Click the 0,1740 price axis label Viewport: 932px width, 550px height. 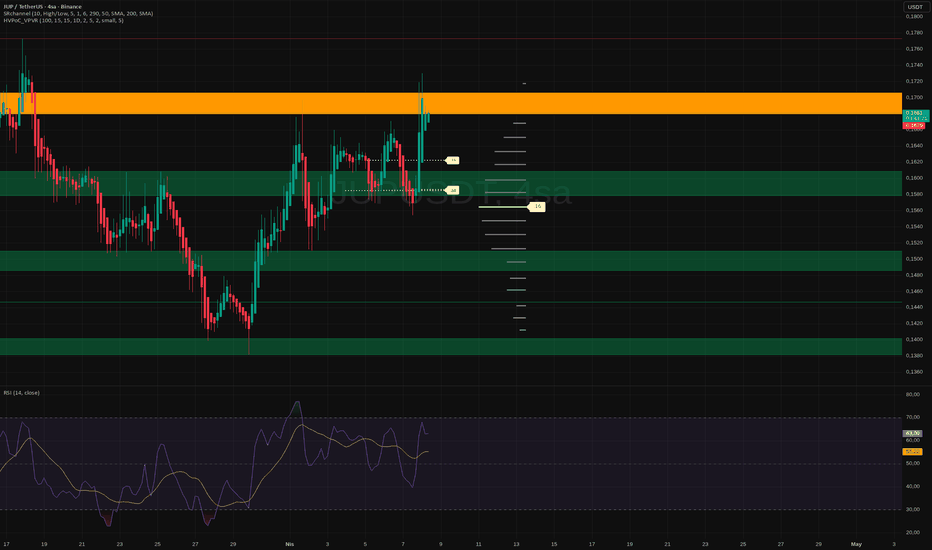click(x=914, y=65)
